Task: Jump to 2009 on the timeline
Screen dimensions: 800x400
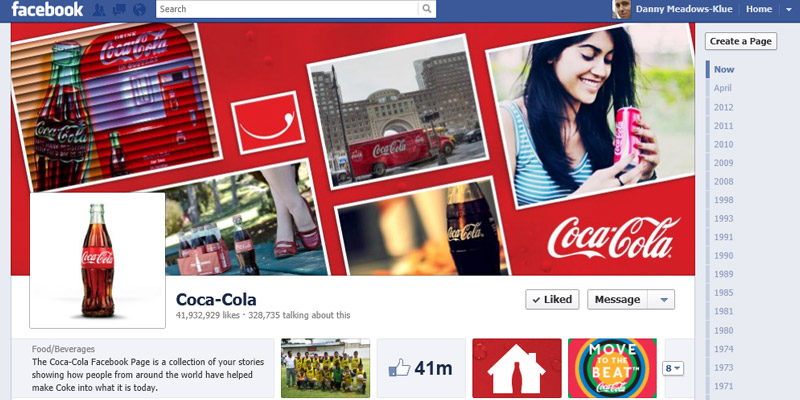Action: (x=723, y=163)
